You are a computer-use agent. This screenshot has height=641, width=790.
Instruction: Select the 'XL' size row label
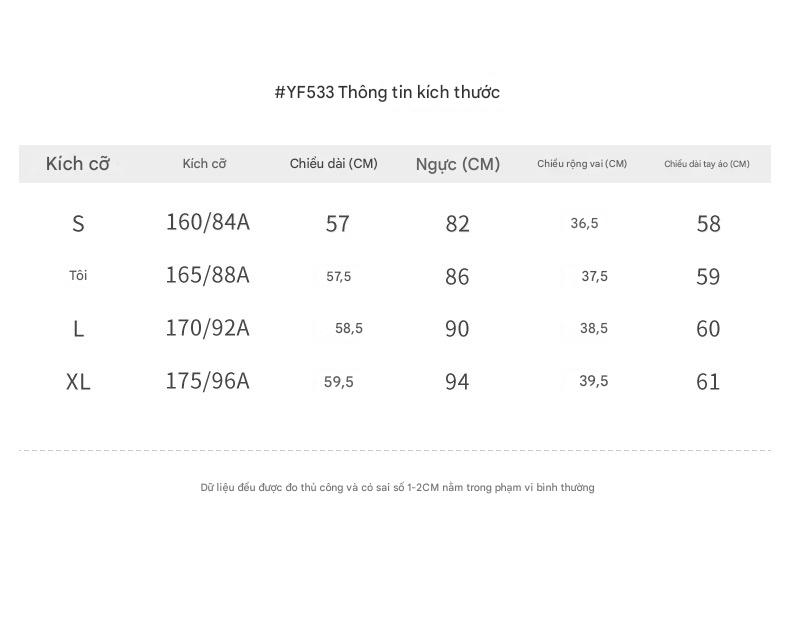pos(78,381)
